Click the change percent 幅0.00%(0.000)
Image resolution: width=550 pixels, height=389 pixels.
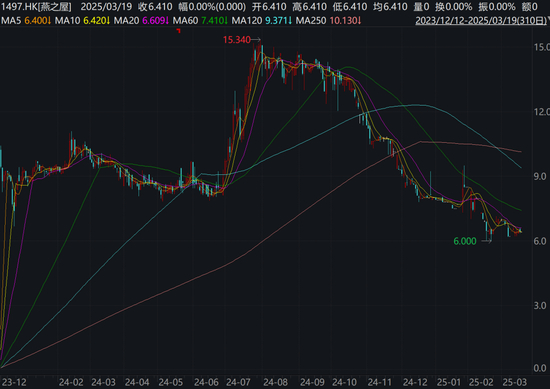click(x=212, y=7)
